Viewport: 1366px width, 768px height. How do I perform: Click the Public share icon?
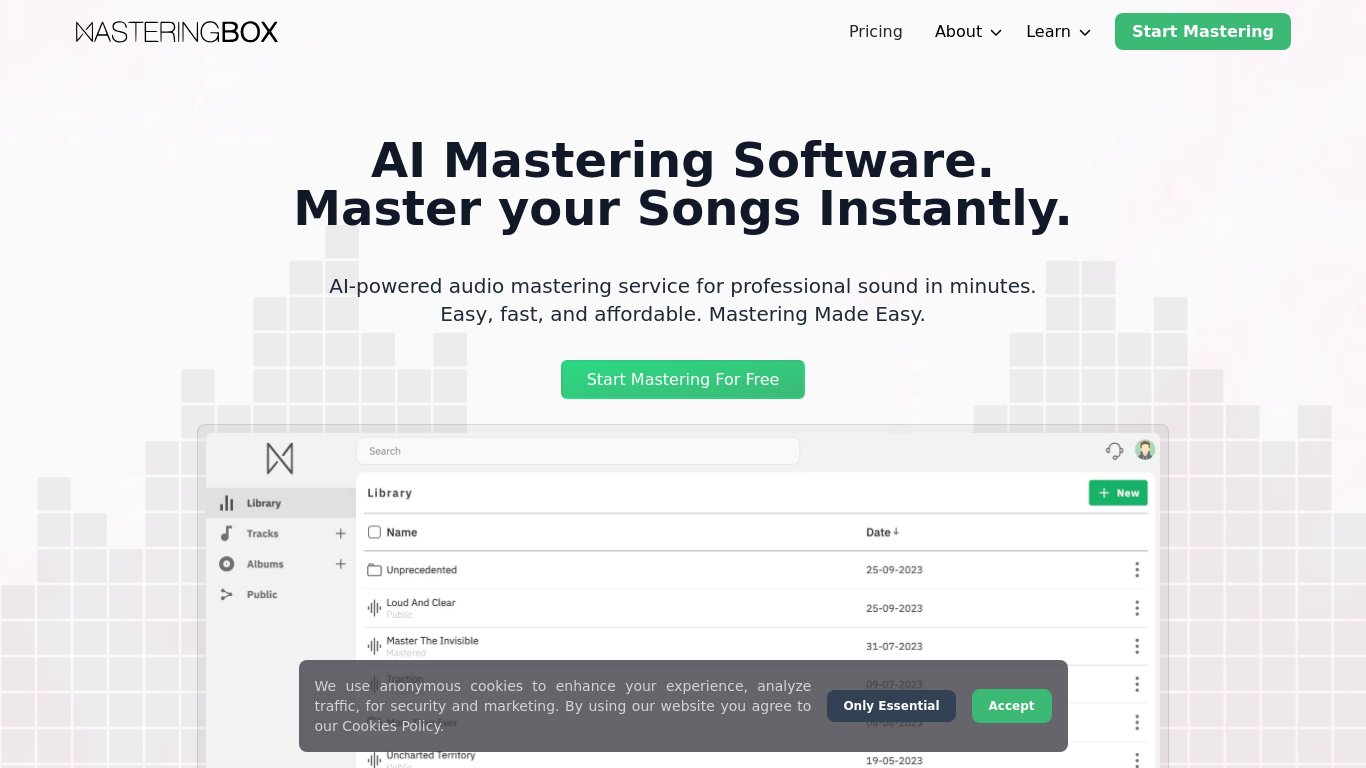pyautogui.click(x=227, y=594)
